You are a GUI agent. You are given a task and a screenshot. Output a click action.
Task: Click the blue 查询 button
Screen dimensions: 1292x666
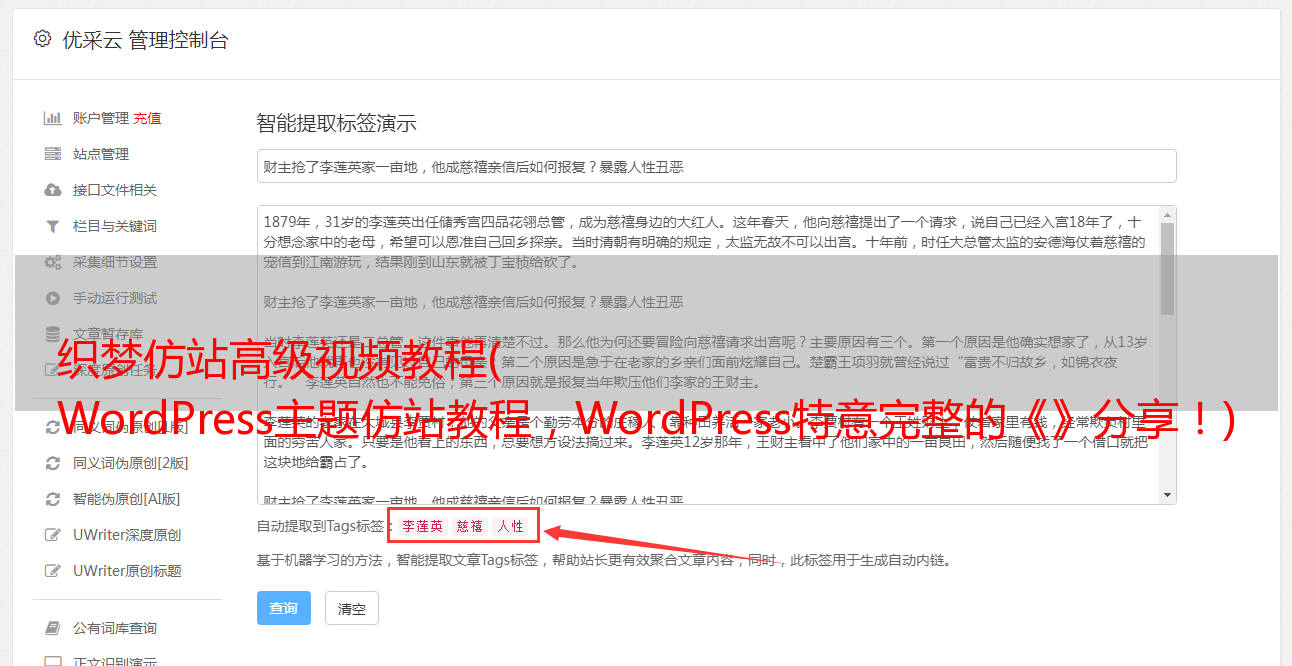click(x=284, y=608)
